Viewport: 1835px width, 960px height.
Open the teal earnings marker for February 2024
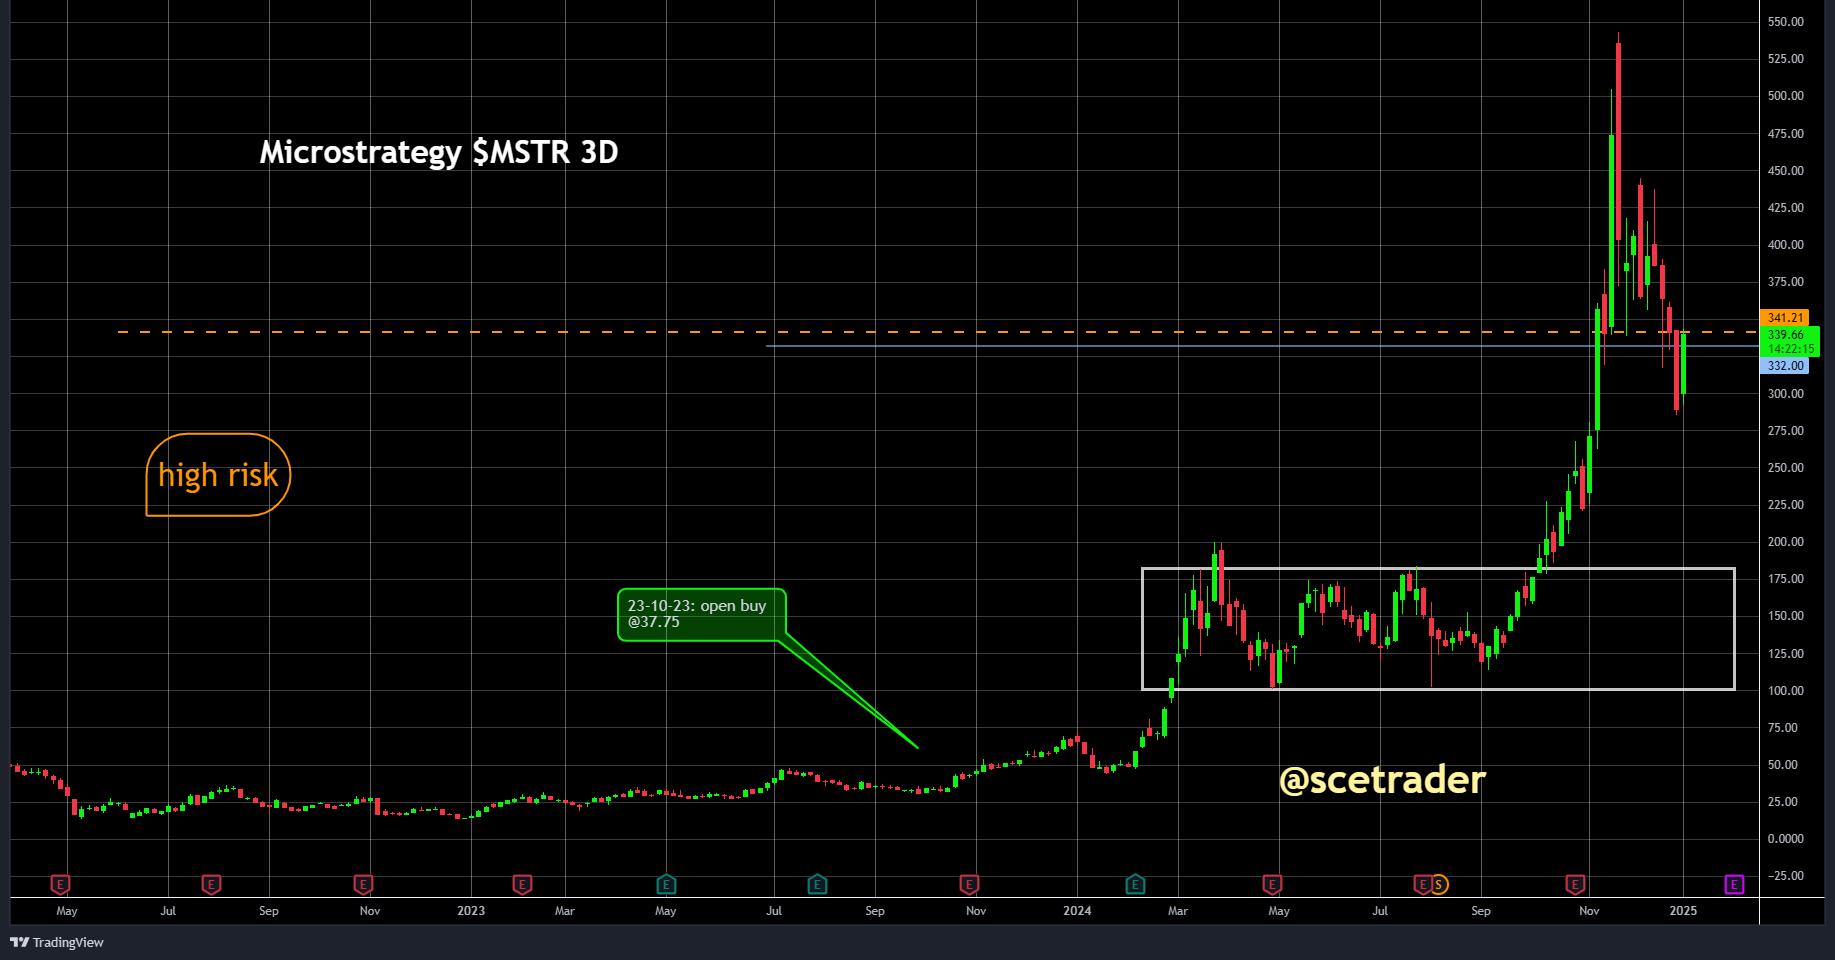tap(1135, 884)
